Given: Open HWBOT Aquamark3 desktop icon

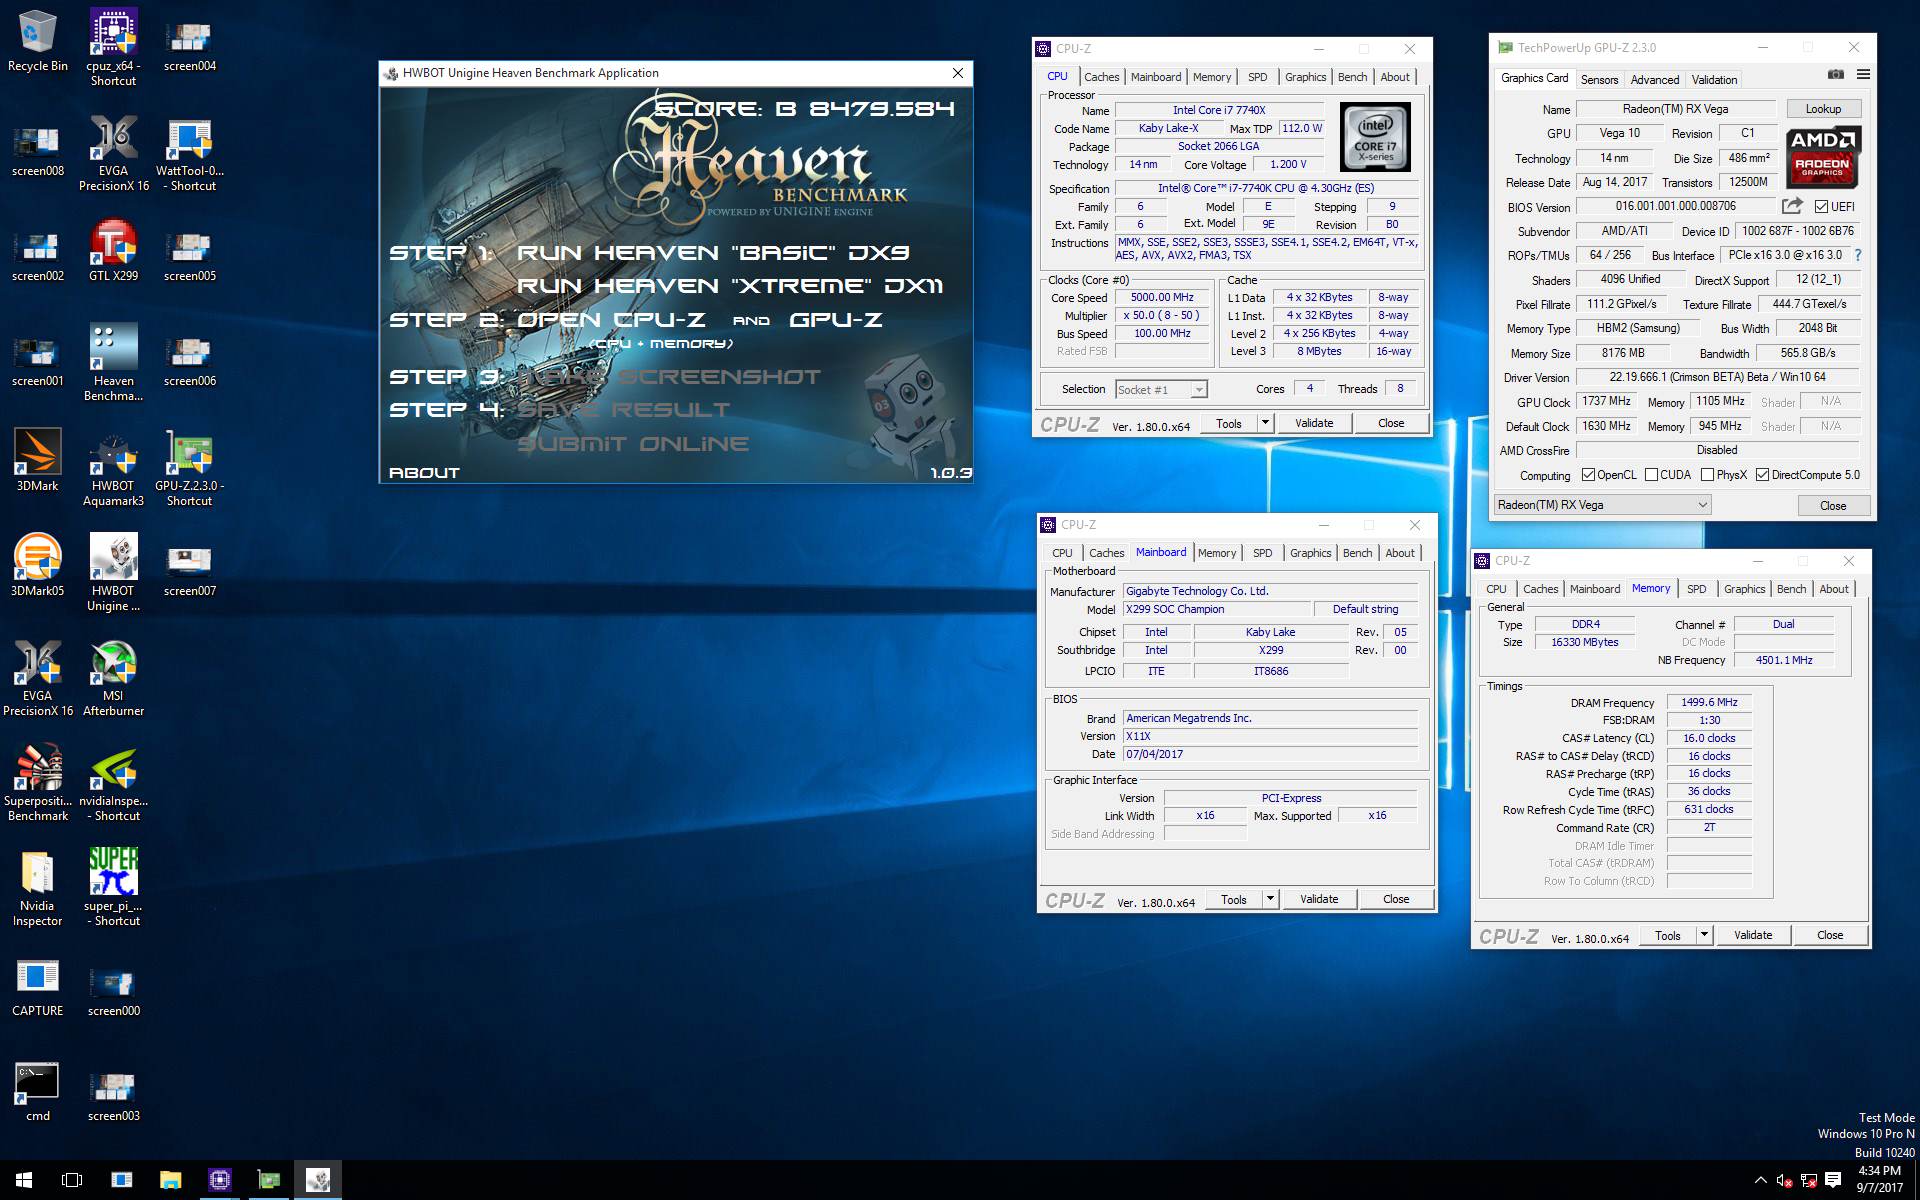Looking at the screenshot, I should pyautogui.click(x=113, y=468).
